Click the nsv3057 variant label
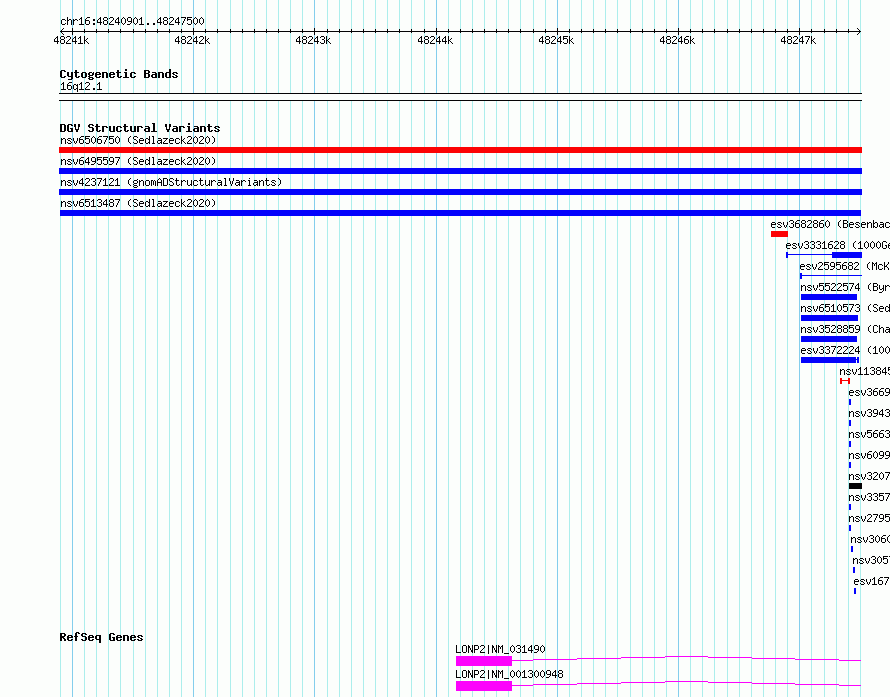This screenshot has width=890, height=697. click(x=871, y=560)
